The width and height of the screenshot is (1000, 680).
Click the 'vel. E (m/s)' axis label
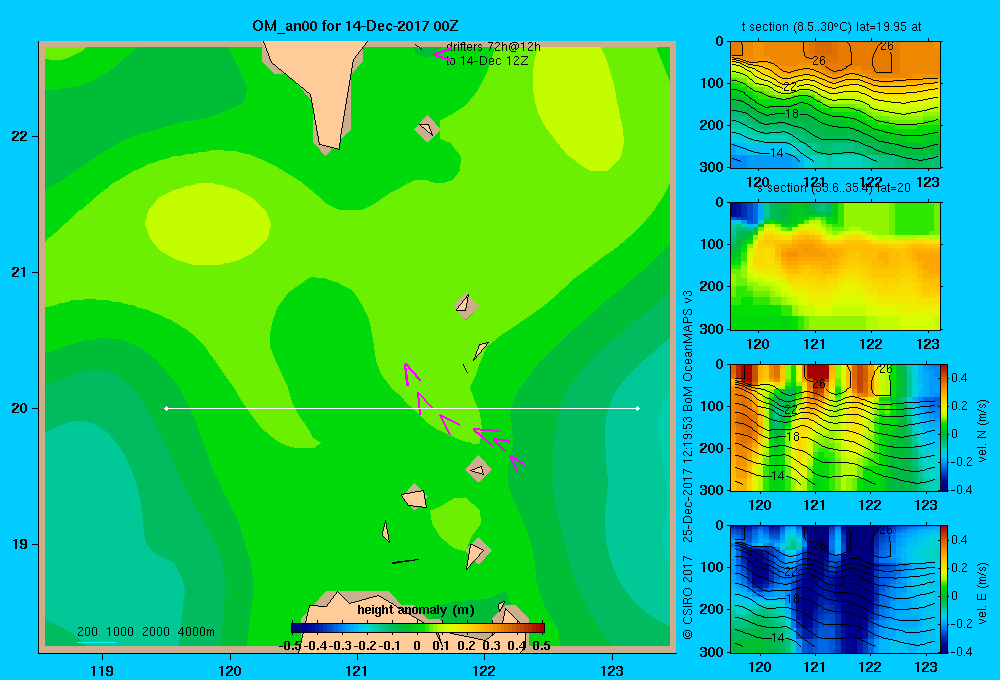point(982,593)
